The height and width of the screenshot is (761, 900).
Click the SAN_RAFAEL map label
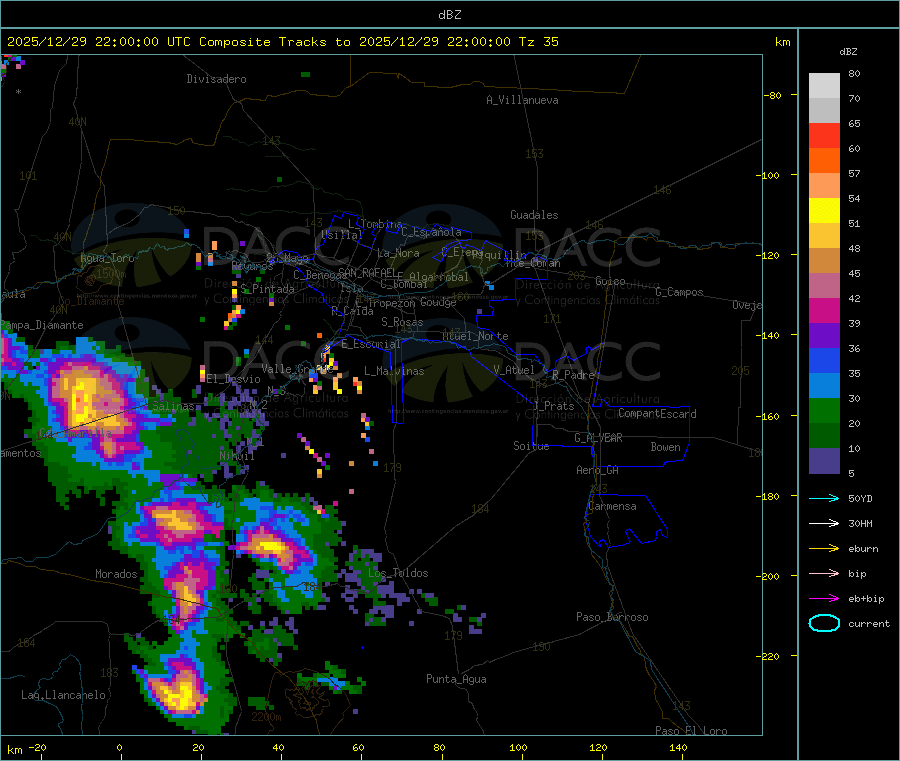point(367,273)
